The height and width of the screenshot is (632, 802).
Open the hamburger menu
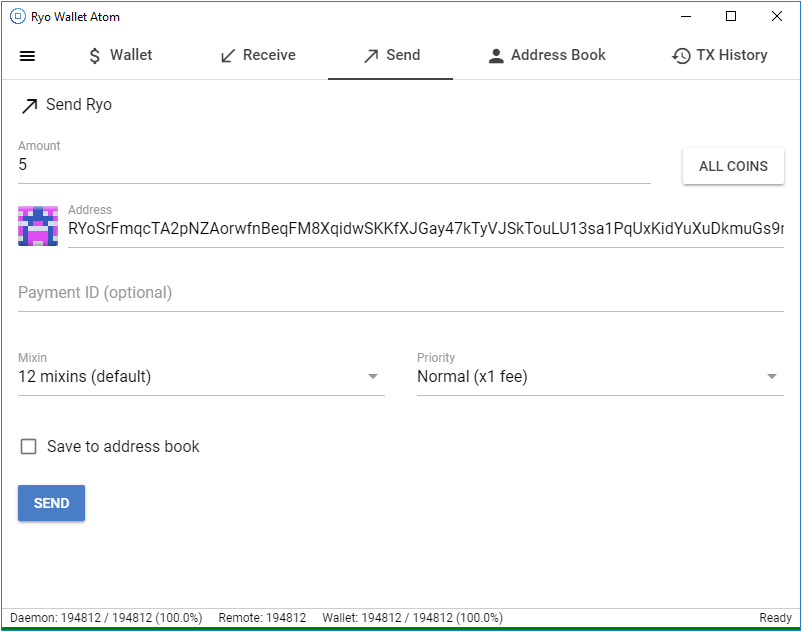(x=27, y=56)
